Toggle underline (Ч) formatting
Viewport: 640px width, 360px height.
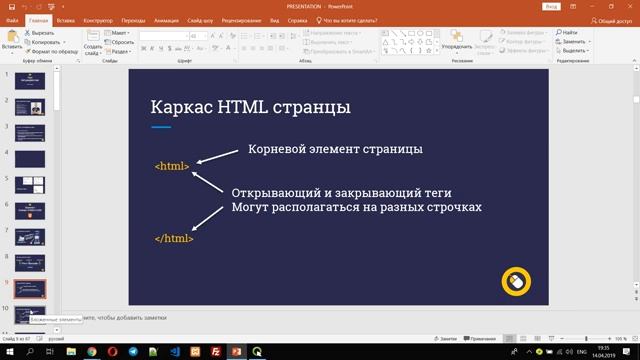(x=161, y=49)
